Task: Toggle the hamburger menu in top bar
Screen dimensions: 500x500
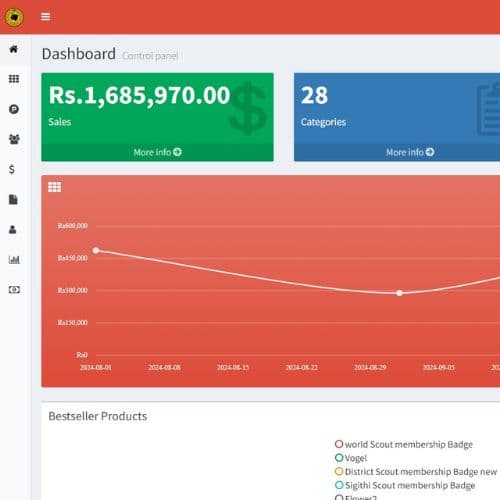Action: coord(46,16)
